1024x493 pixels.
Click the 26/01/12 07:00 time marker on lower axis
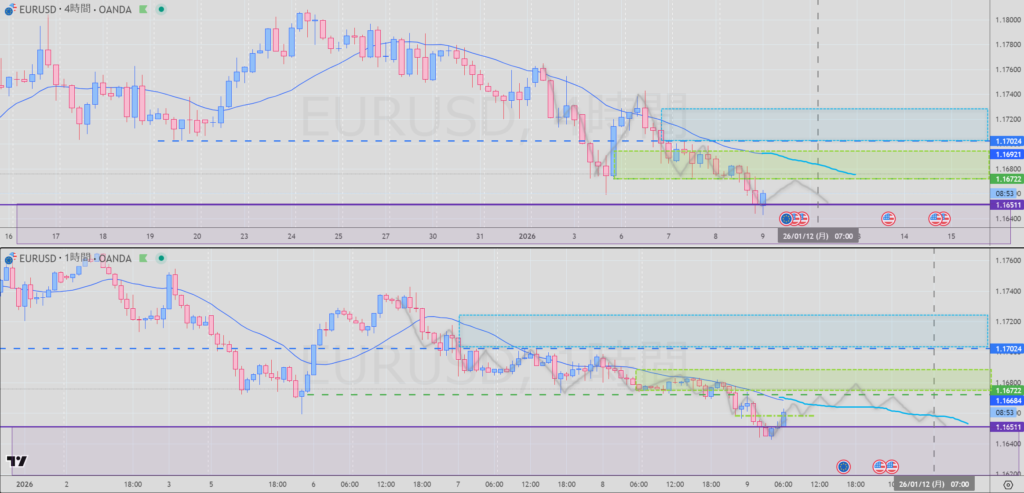coord(933,484)
